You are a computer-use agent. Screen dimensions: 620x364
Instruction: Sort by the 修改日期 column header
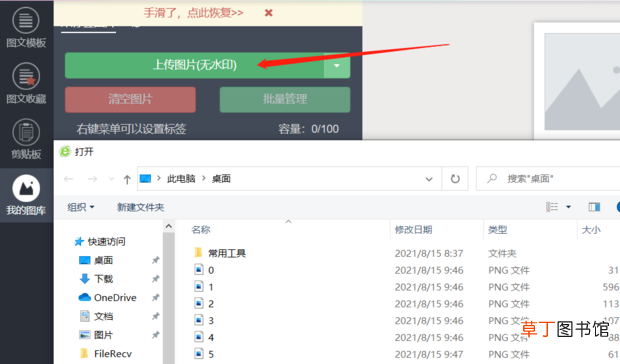pyautogui.click(x=414, y=230)
